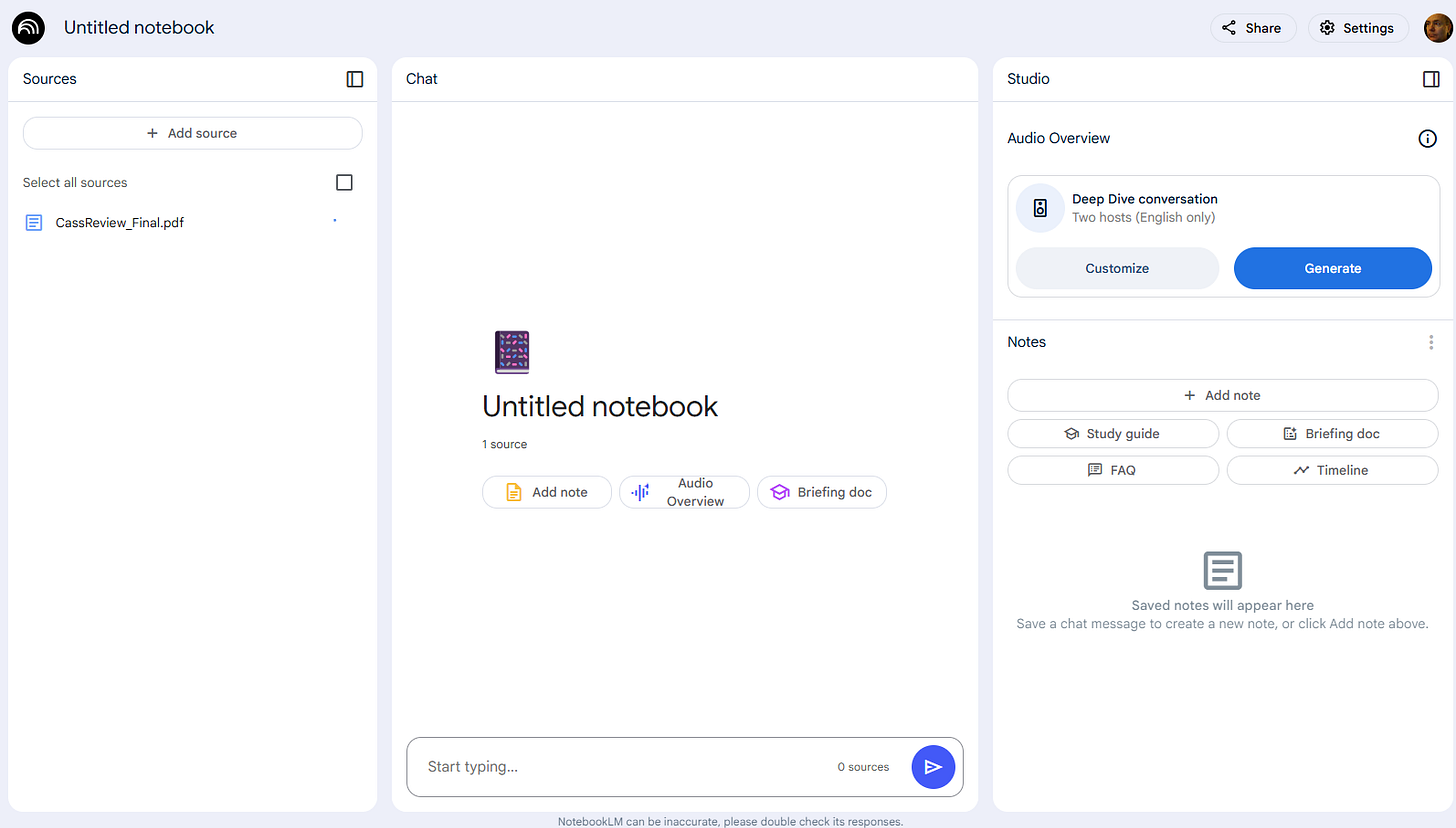Tick the Select all sources checkbox
1456x828 pixels.
344,182
